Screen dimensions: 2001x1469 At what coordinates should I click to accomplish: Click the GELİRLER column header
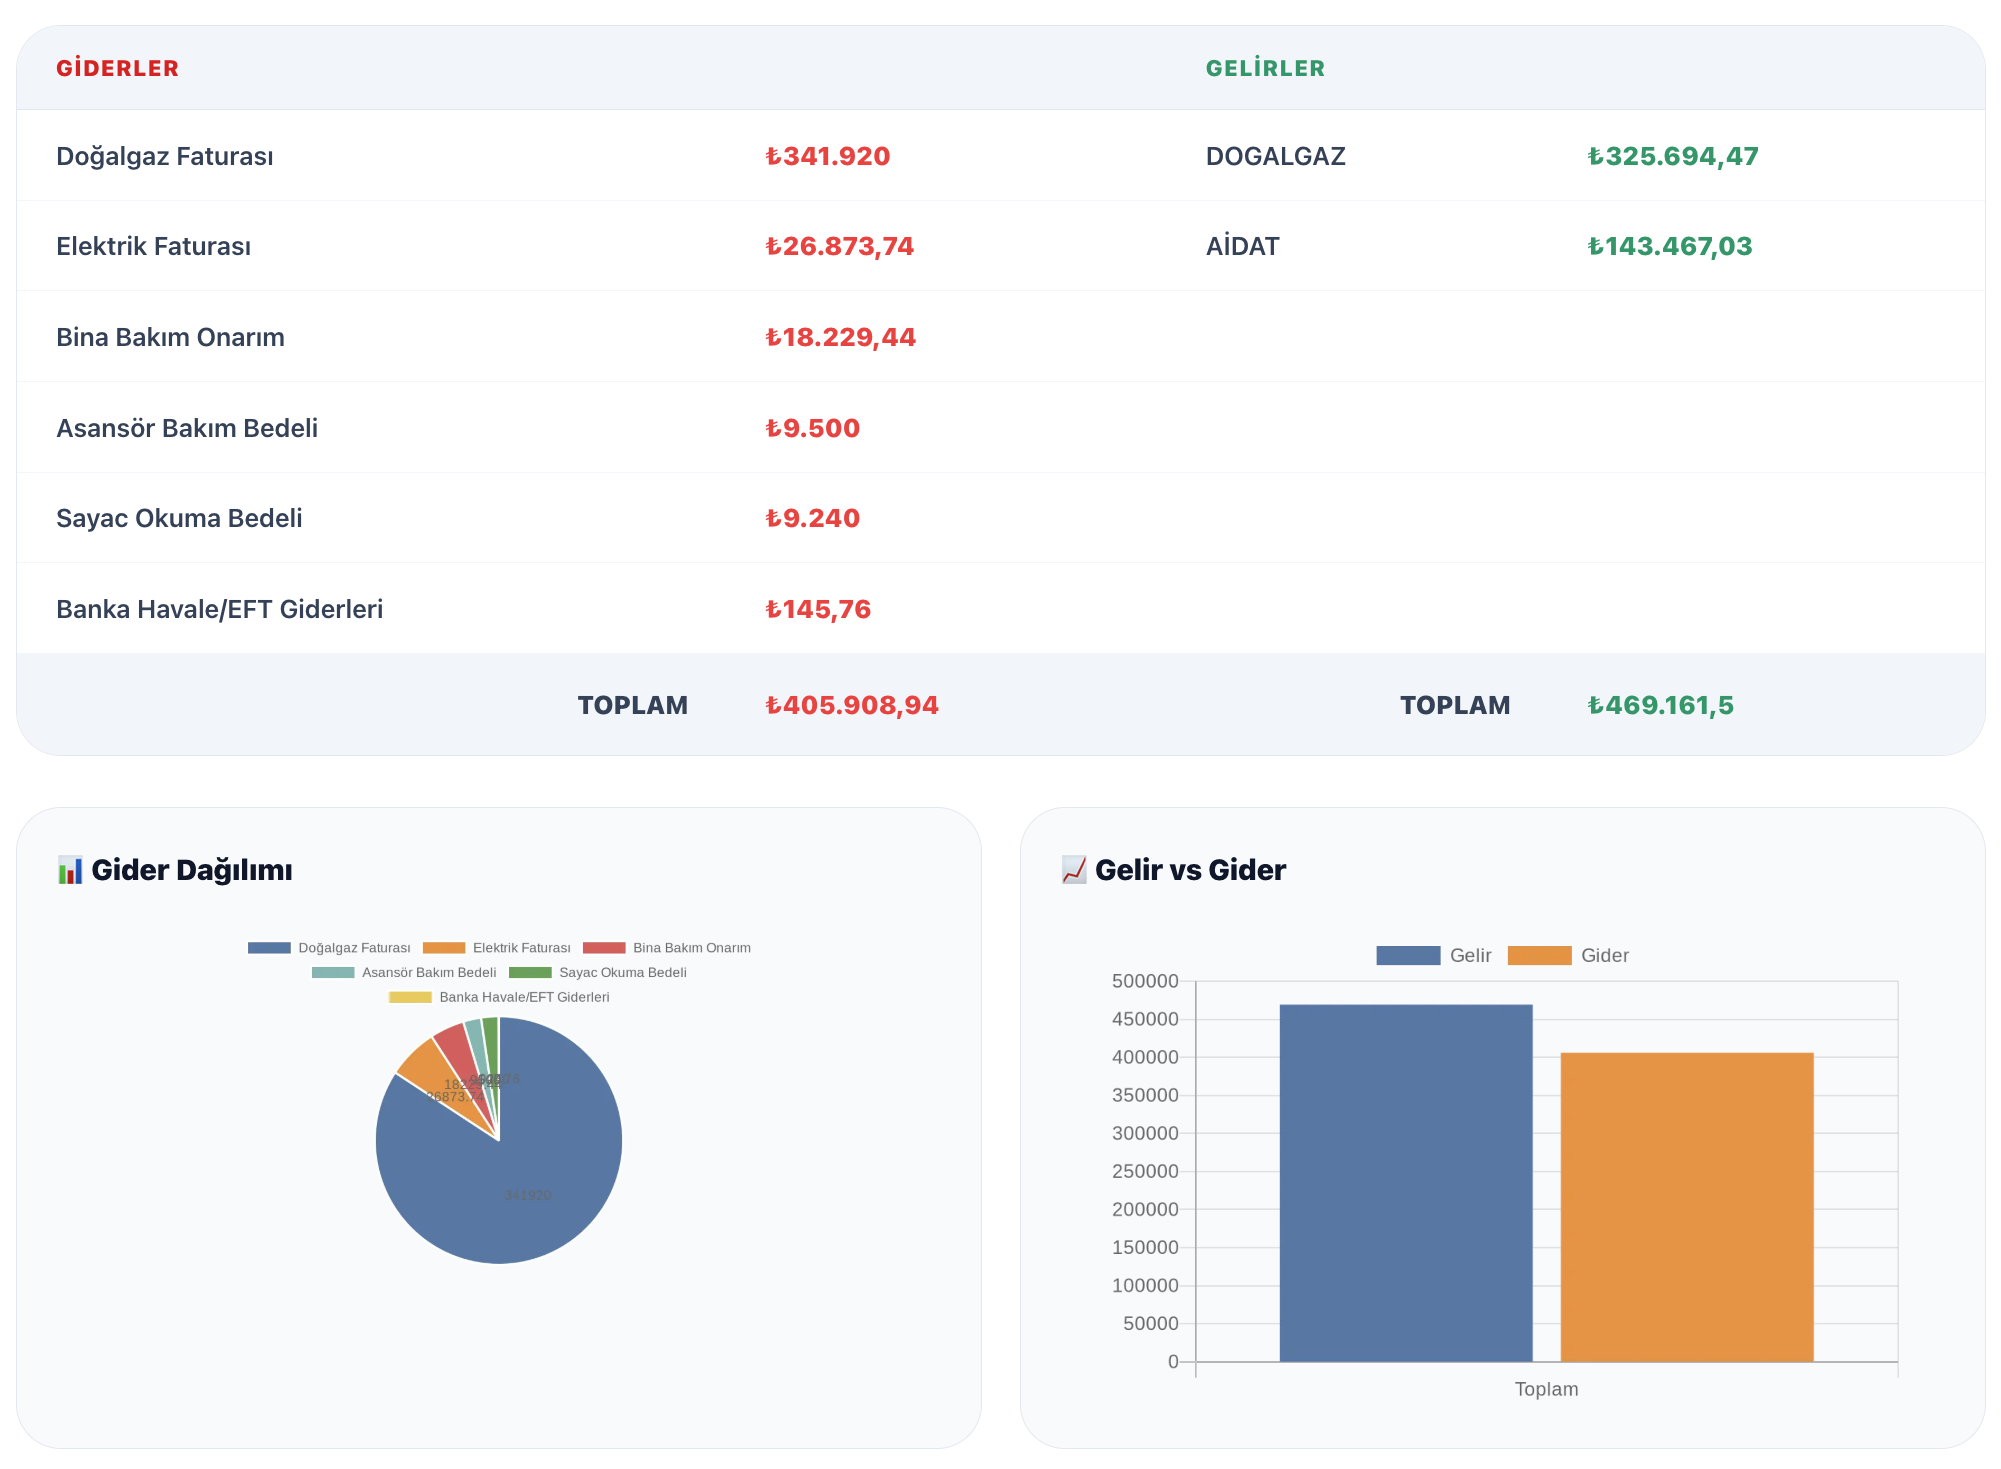(1265, 68)
